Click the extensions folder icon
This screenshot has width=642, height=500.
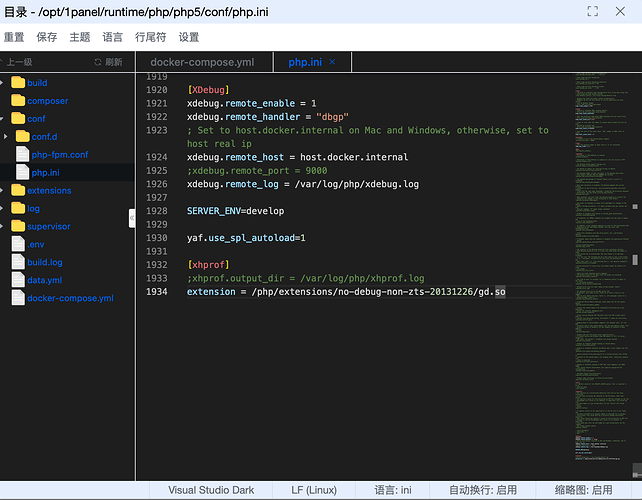tap(18, 190)
